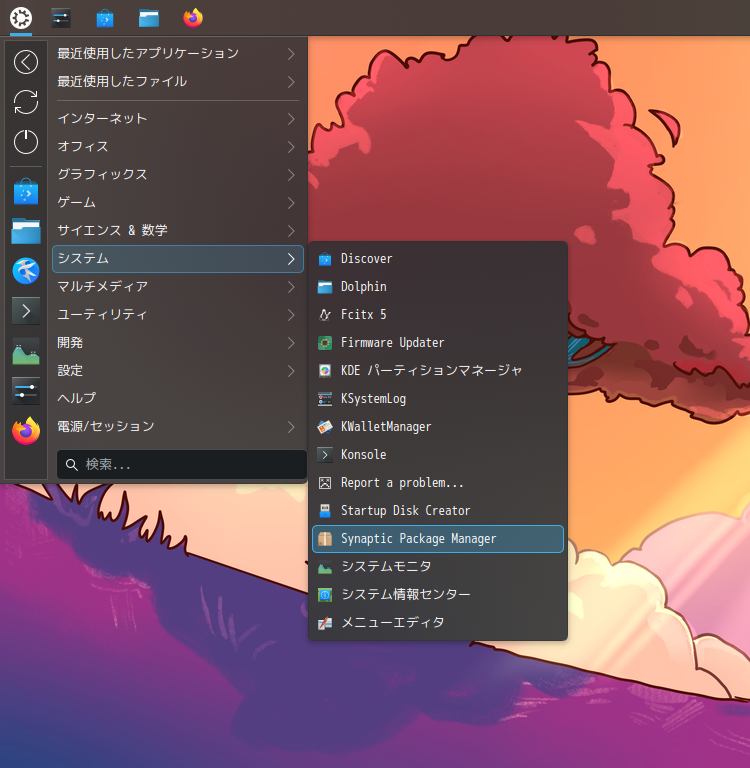Open the サイエンス & 数学 menu category
The image size is (750, 768).
click(177, 230)
